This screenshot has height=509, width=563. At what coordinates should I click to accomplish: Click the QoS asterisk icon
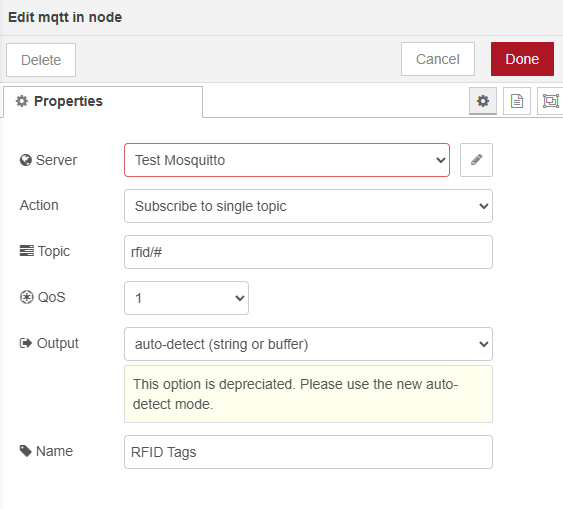27,297
